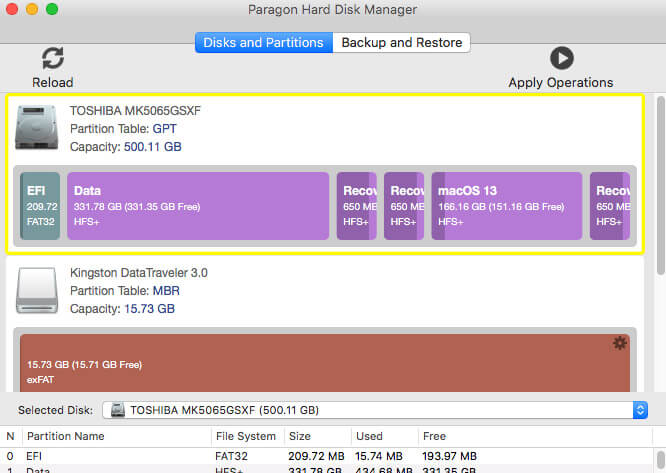Sort table by File System column
This screenshot has width=666, height=473.
click(245, 436)
